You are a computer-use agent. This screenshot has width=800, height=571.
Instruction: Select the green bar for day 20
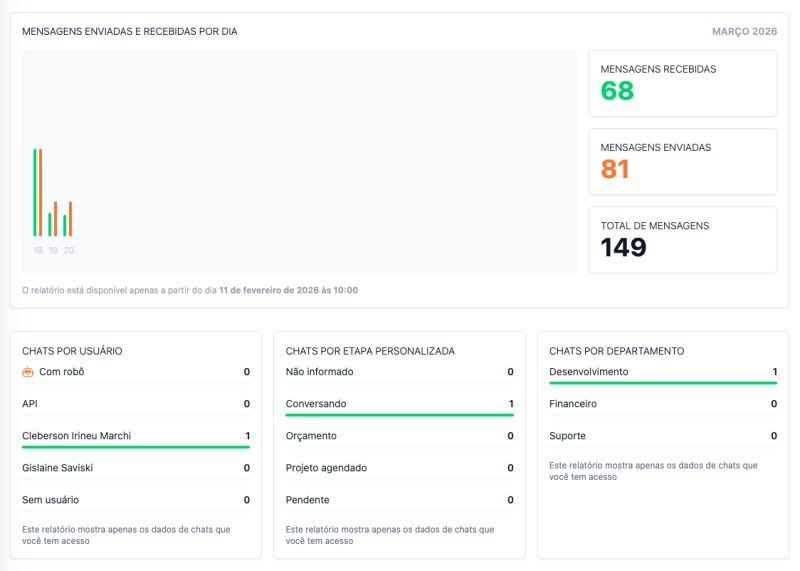click(65, 225)
